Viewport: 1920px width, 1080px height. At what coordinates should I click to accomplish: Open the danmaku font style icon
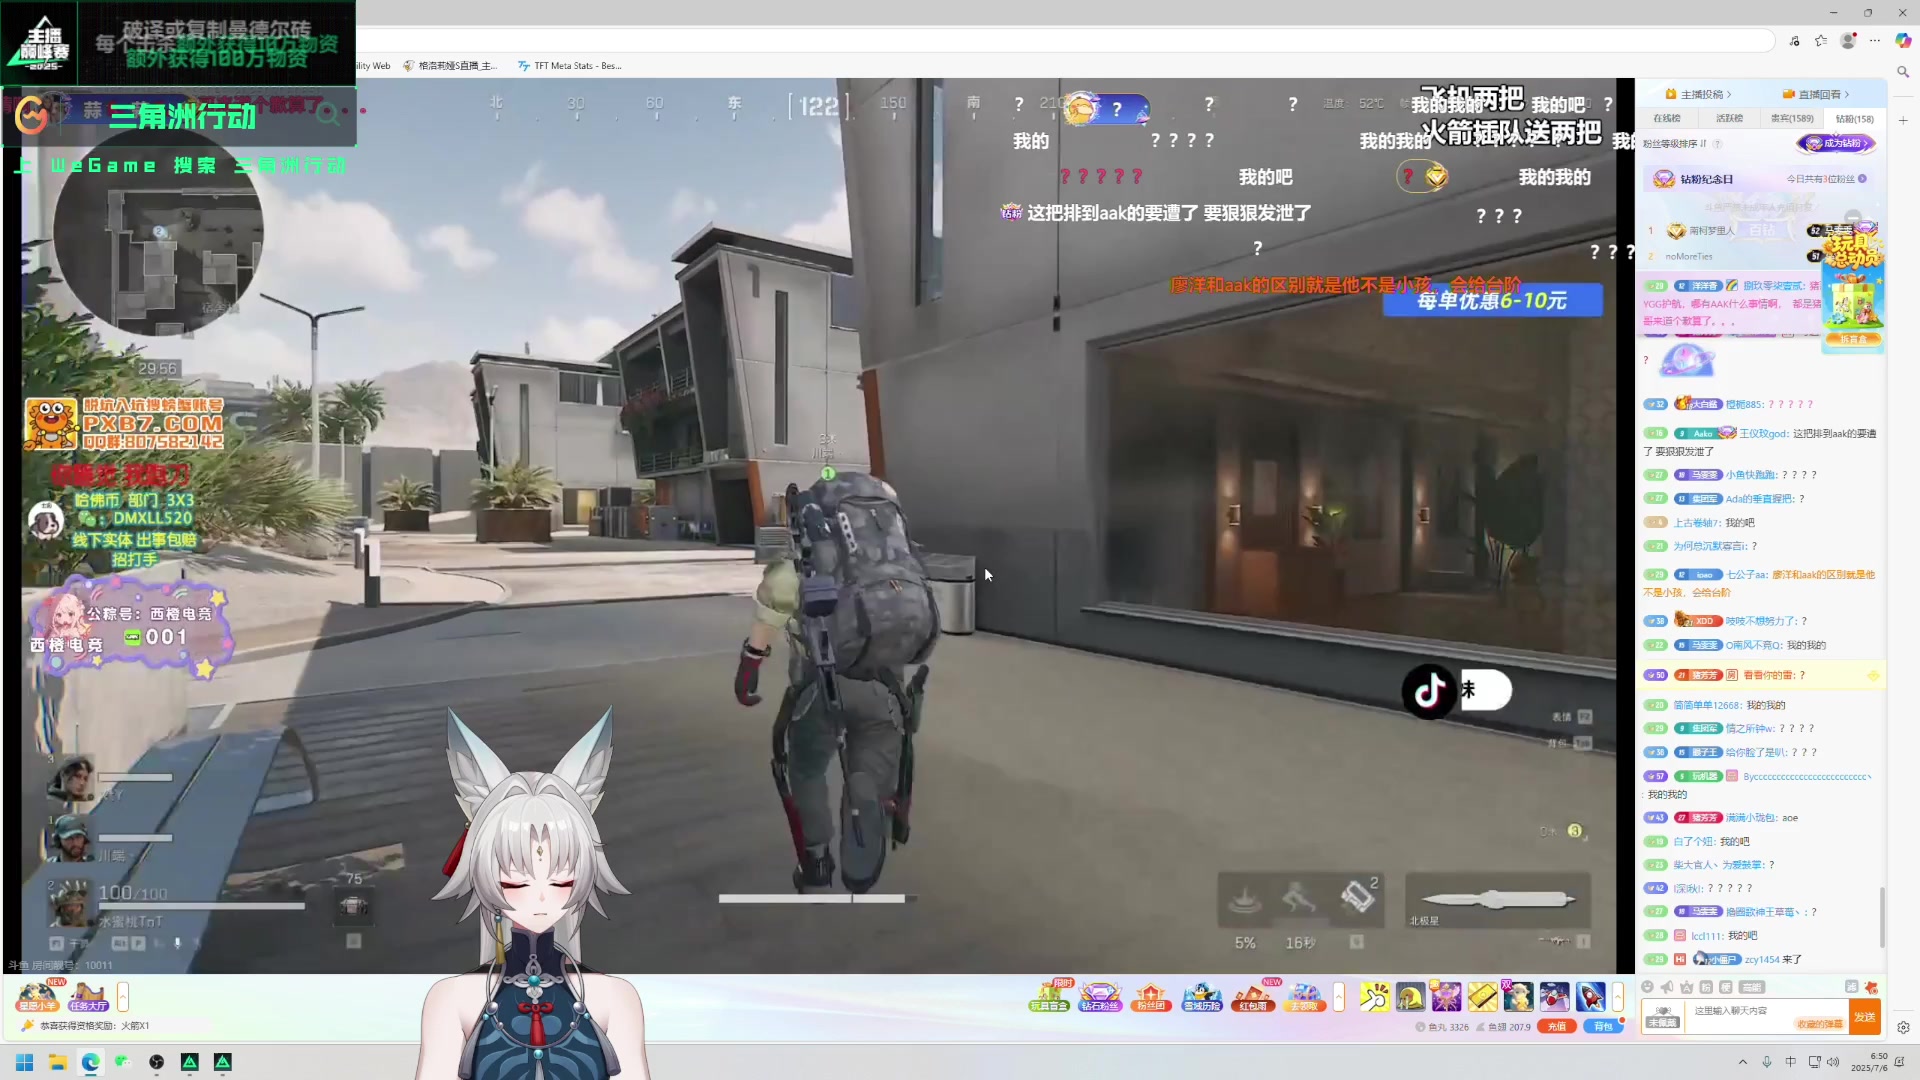coord(1687,987)
